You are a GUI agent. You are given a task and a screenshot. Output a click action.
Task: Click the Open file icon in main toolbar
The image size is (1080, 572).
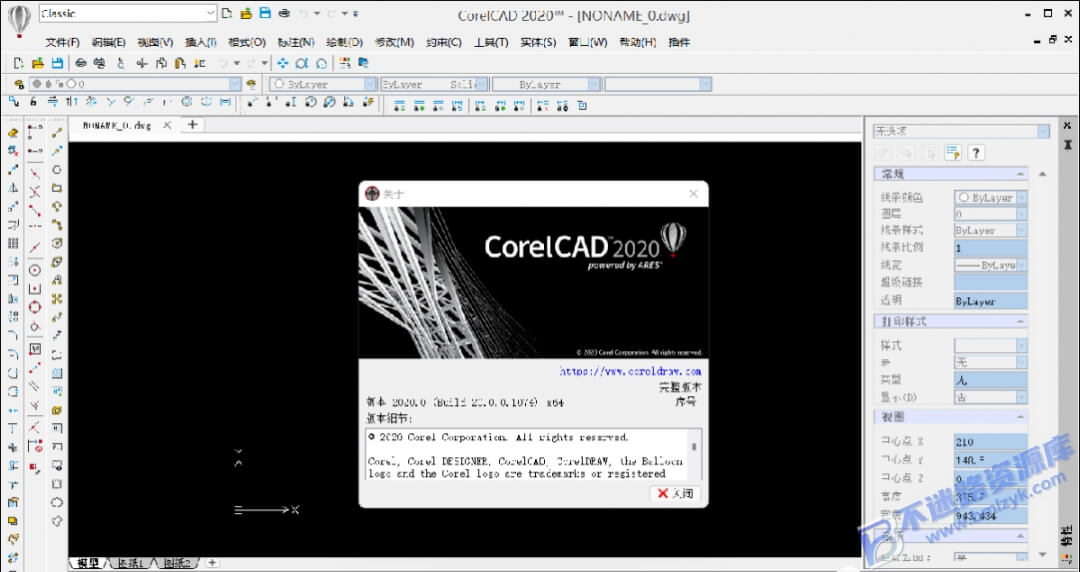38,63
